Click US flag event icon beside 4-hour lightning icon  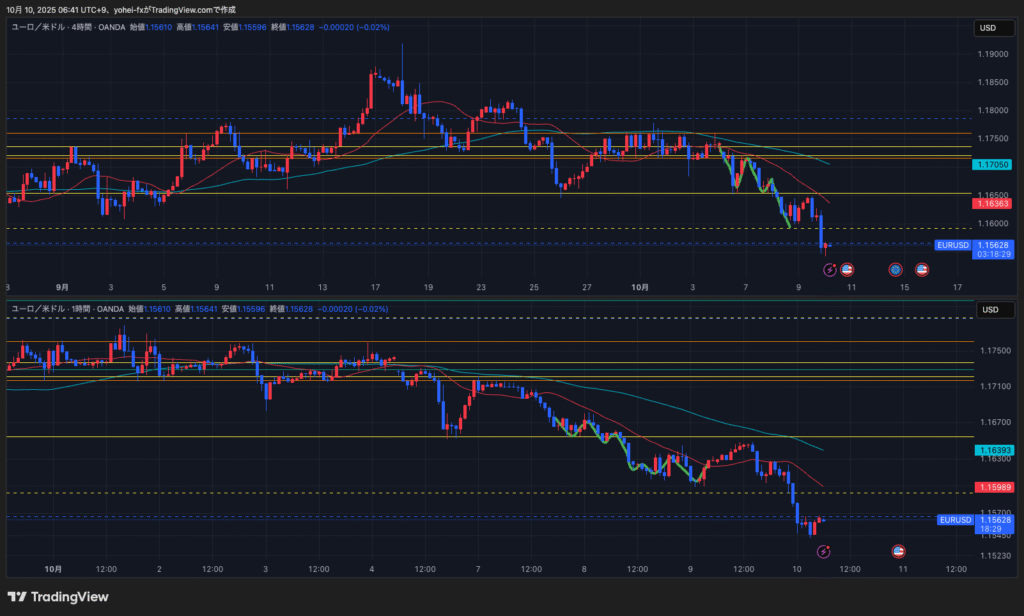[x=847, y=269]
